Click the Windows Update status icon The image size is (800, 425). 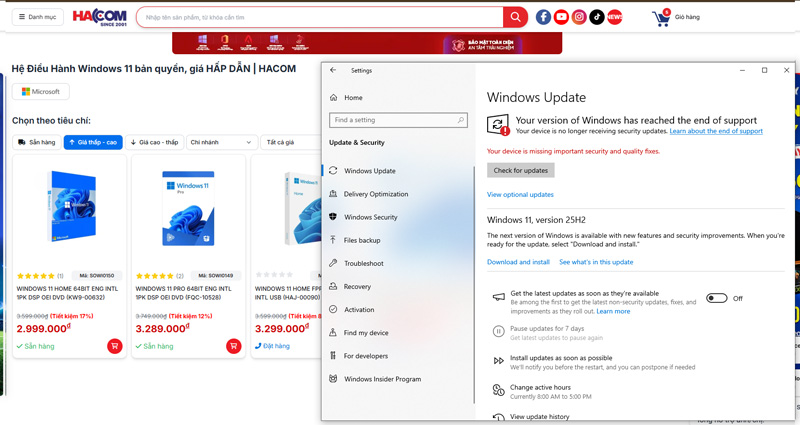(498, 125)
